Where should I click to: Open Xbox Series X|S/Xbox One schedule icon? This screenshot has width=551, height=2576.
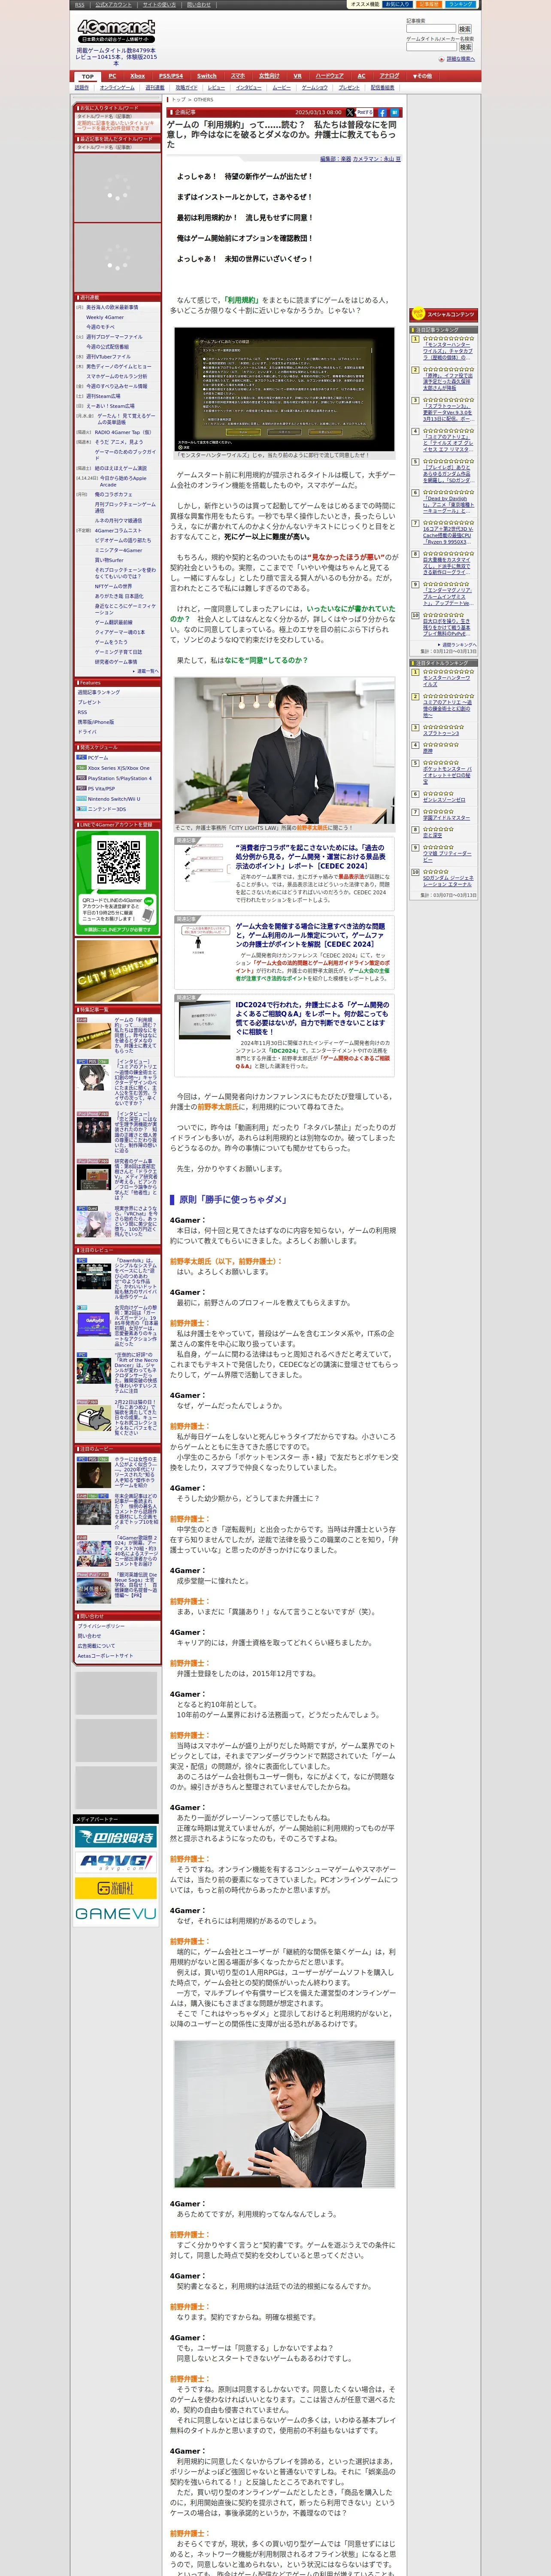tap(81, 768)
